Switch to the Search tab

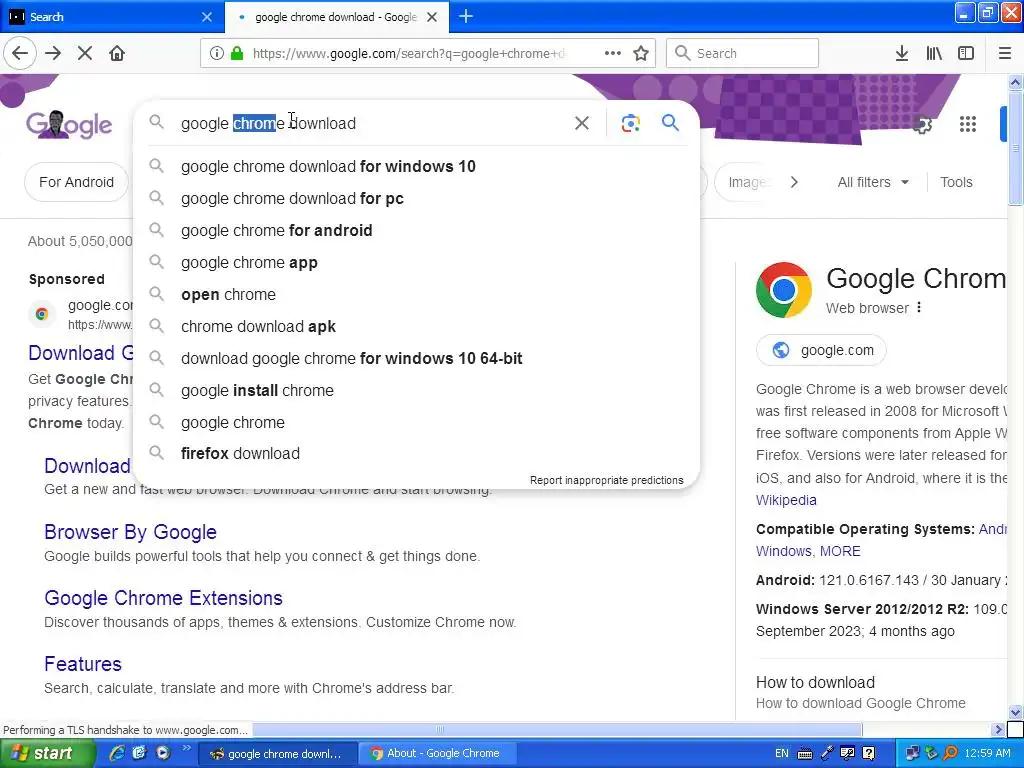112,17
